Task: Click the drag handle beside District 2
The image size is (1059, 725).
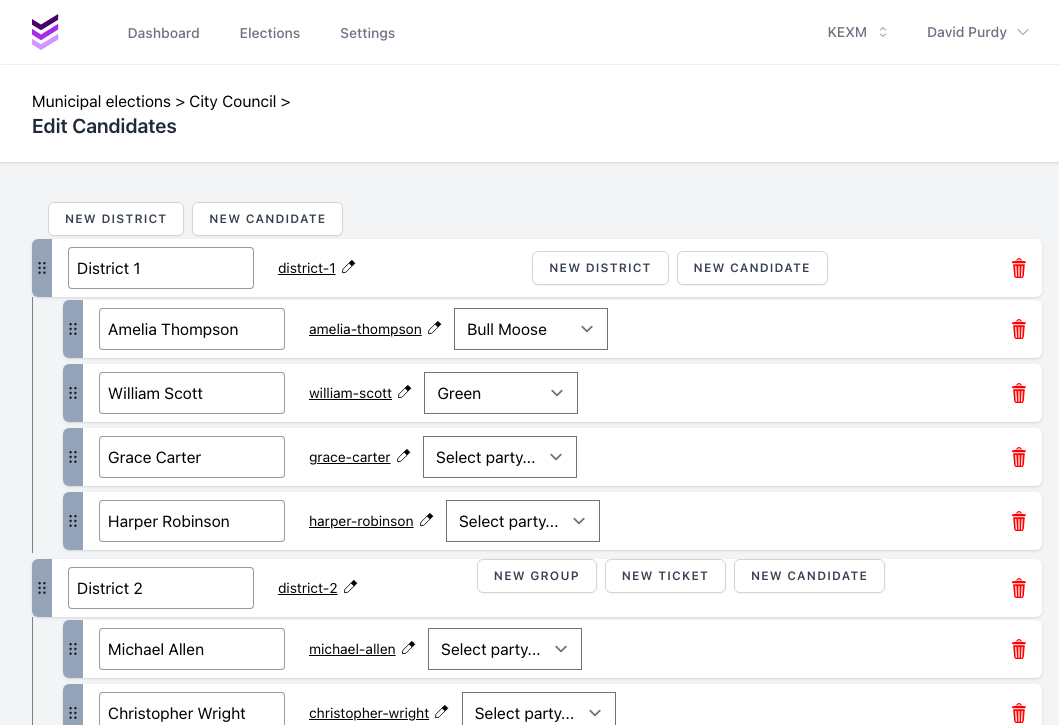Action: pos(42,588)
